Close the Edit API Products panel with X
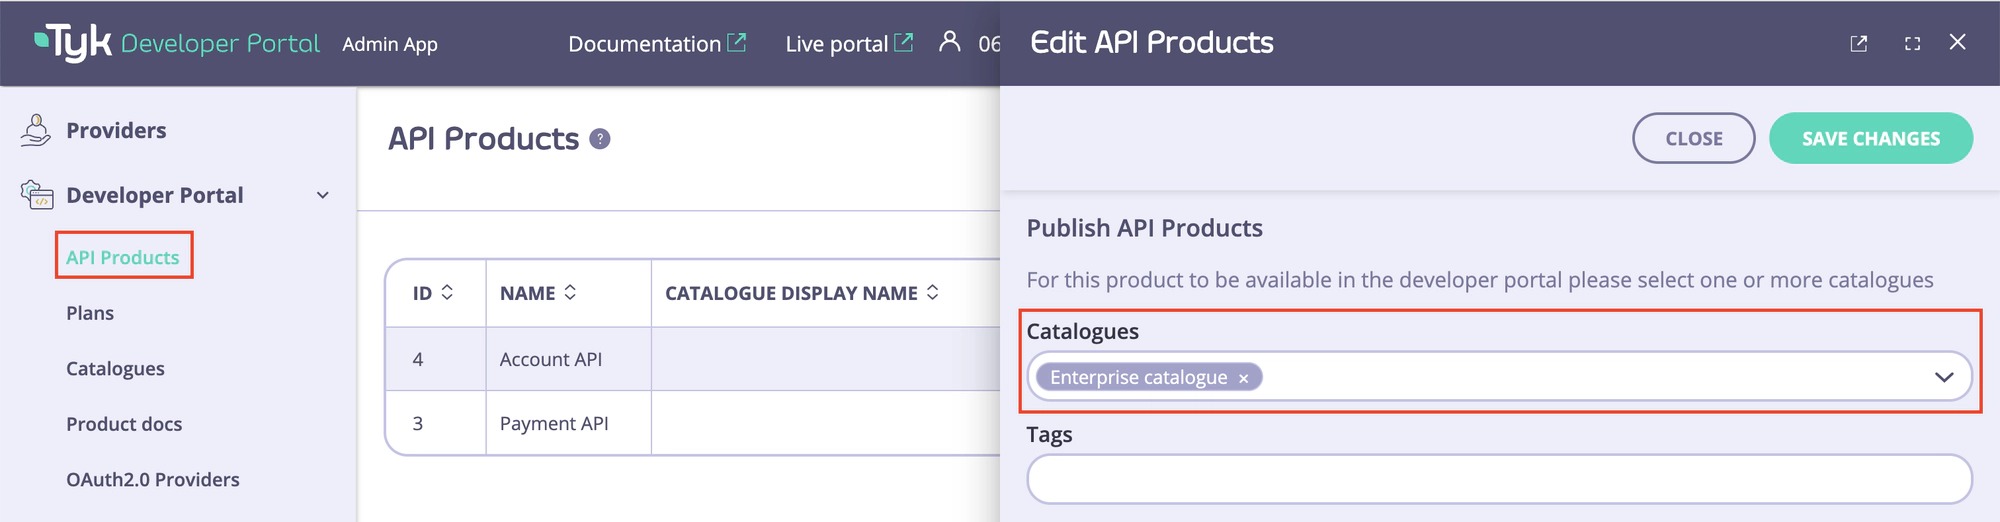2000x522 pixels. coord(1958,42)
